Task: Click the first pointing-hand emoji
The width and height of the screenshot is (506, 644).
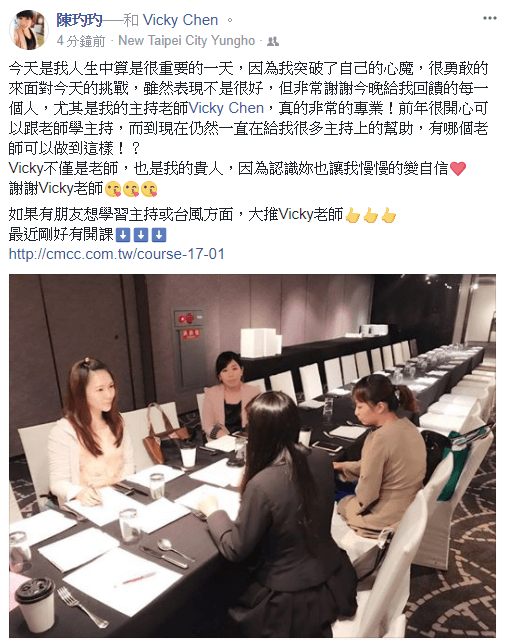Action: [x=352, y=215]
